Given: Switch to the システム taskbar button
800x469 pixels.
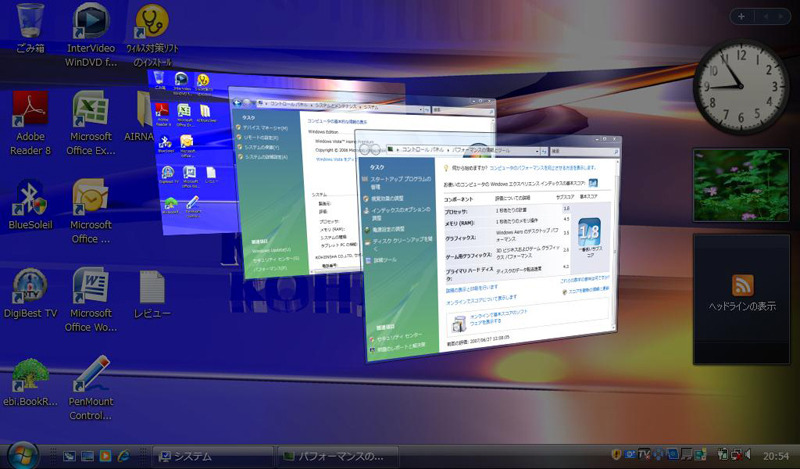Looking at the screenshot, I should [213, 456].
